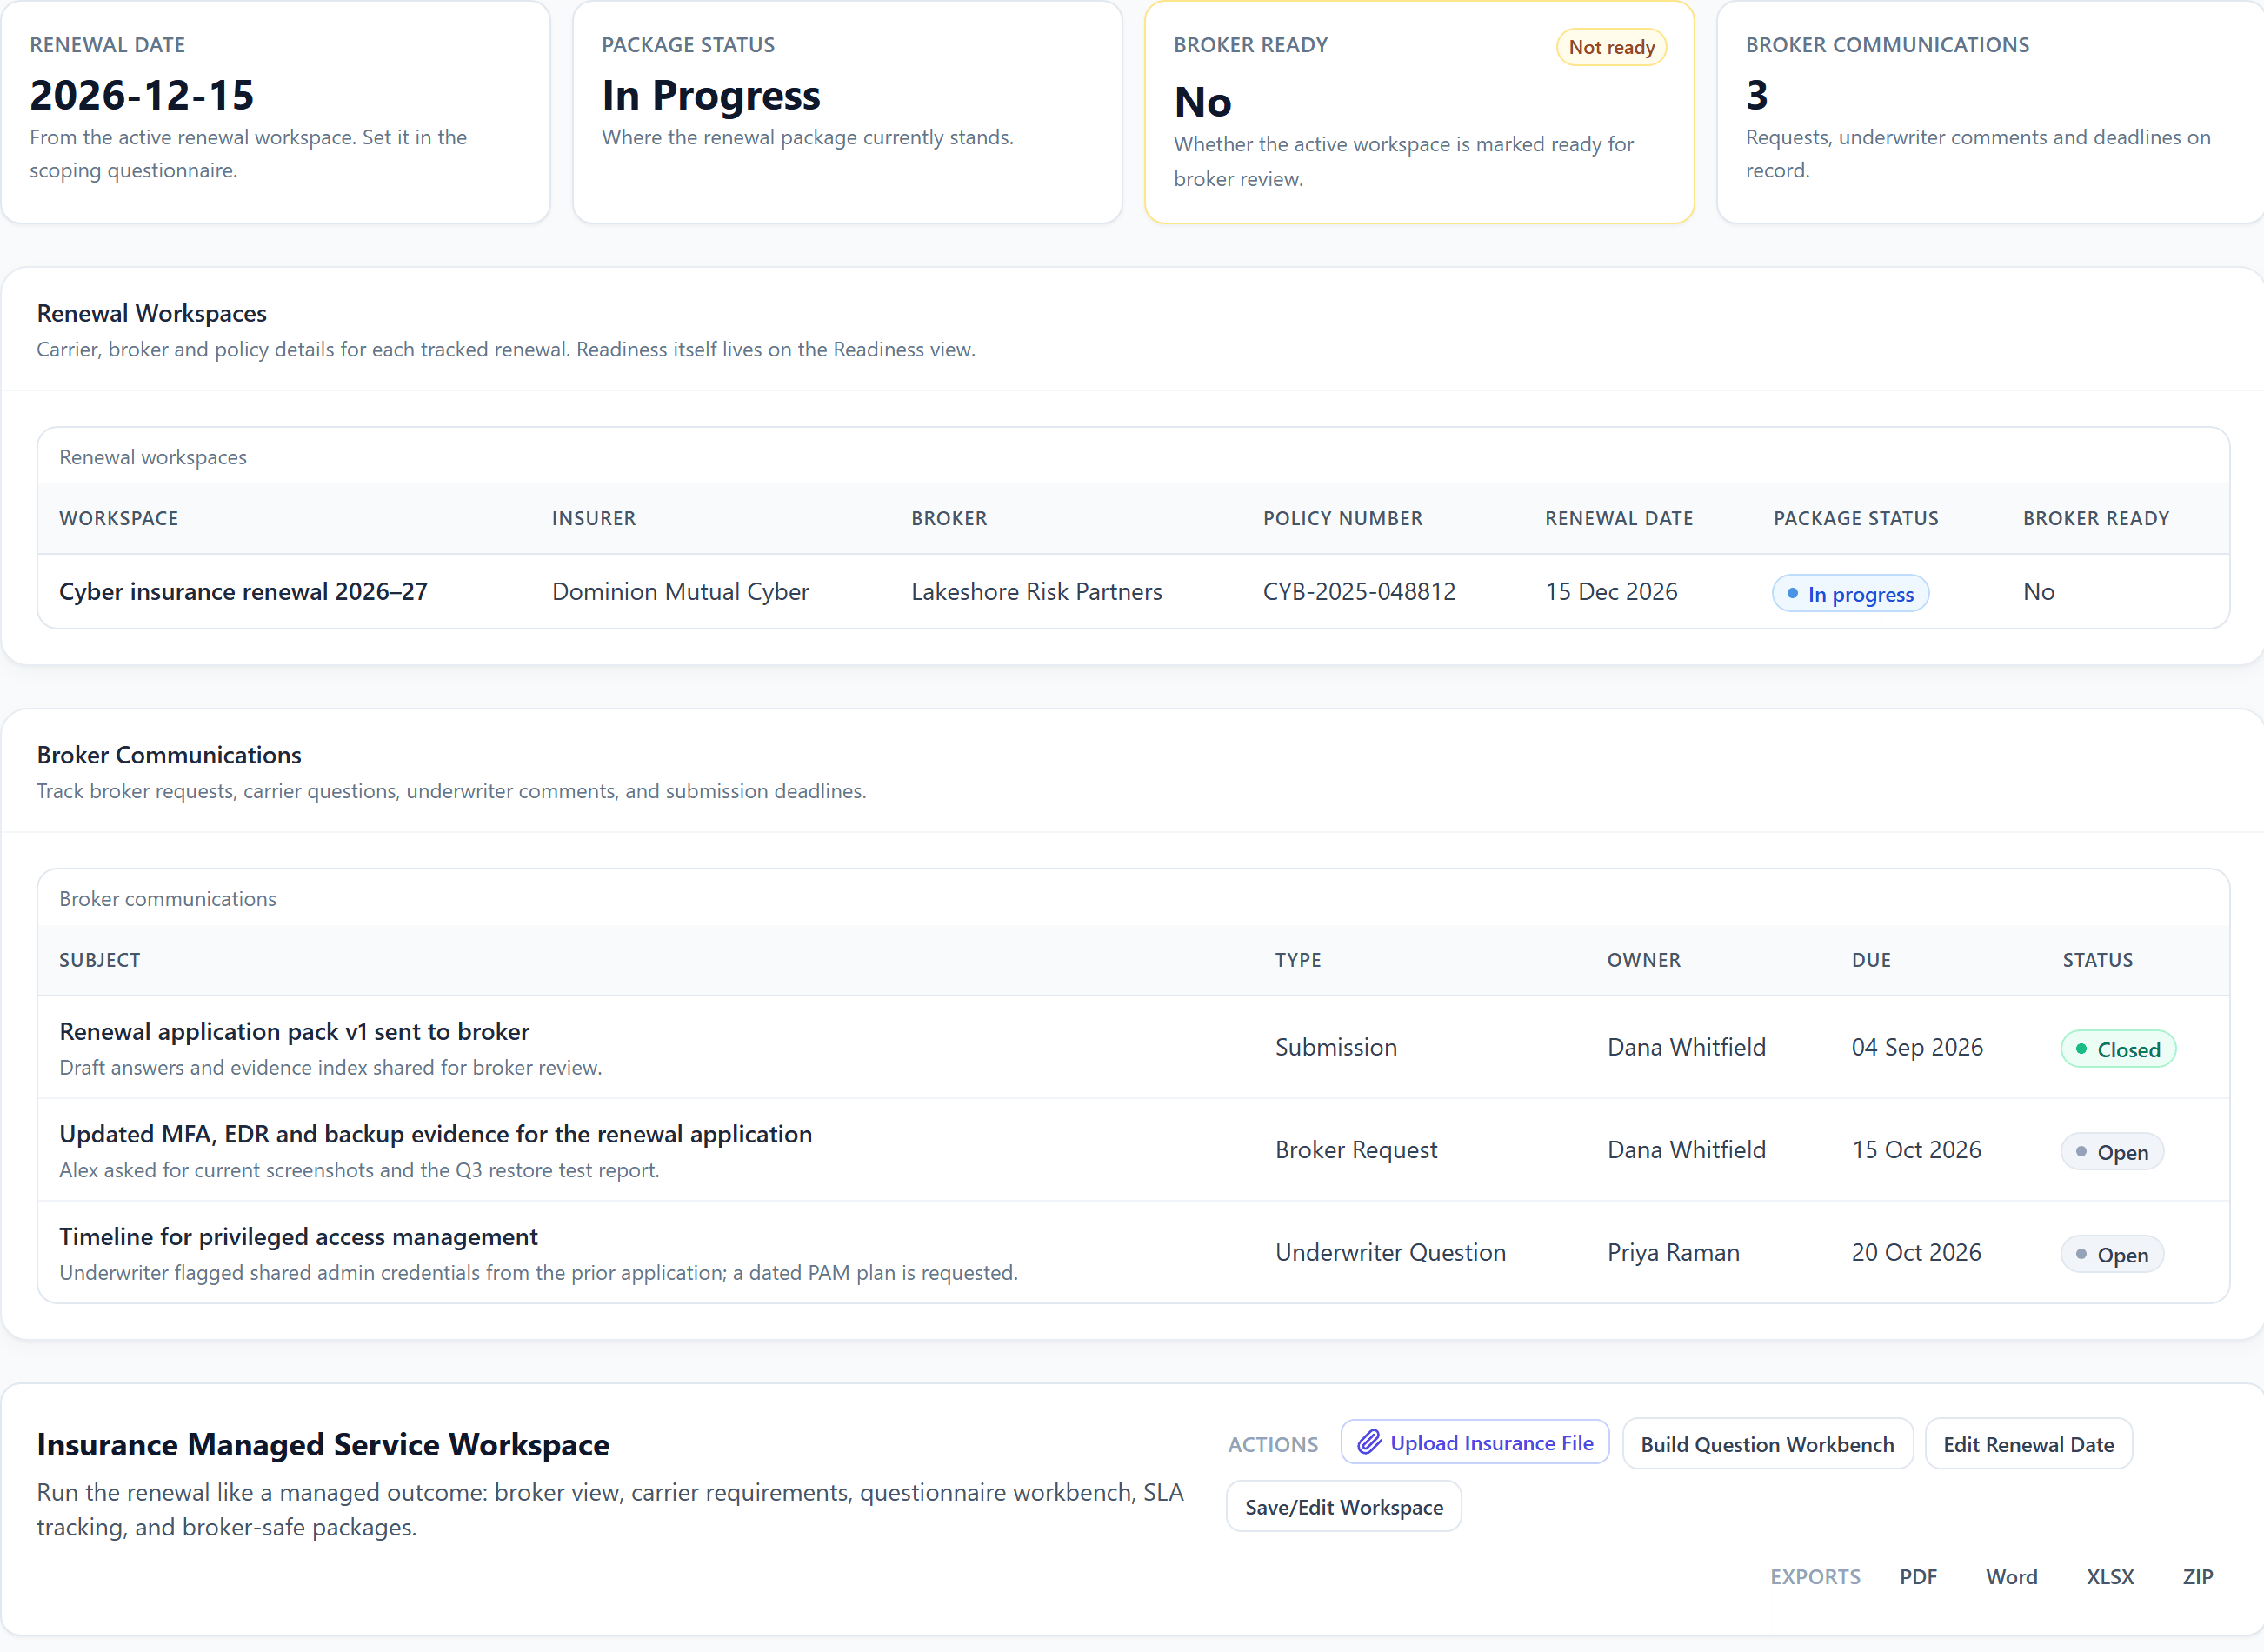Click the Broker Communications section heading
This screenshot has height=1652, width=2264.
[x=169, y=755]
